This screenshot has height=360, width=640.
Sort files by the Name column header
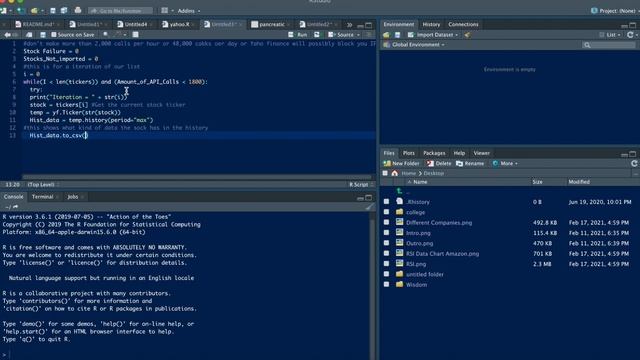pyautogui.click(x=420, y=182)
